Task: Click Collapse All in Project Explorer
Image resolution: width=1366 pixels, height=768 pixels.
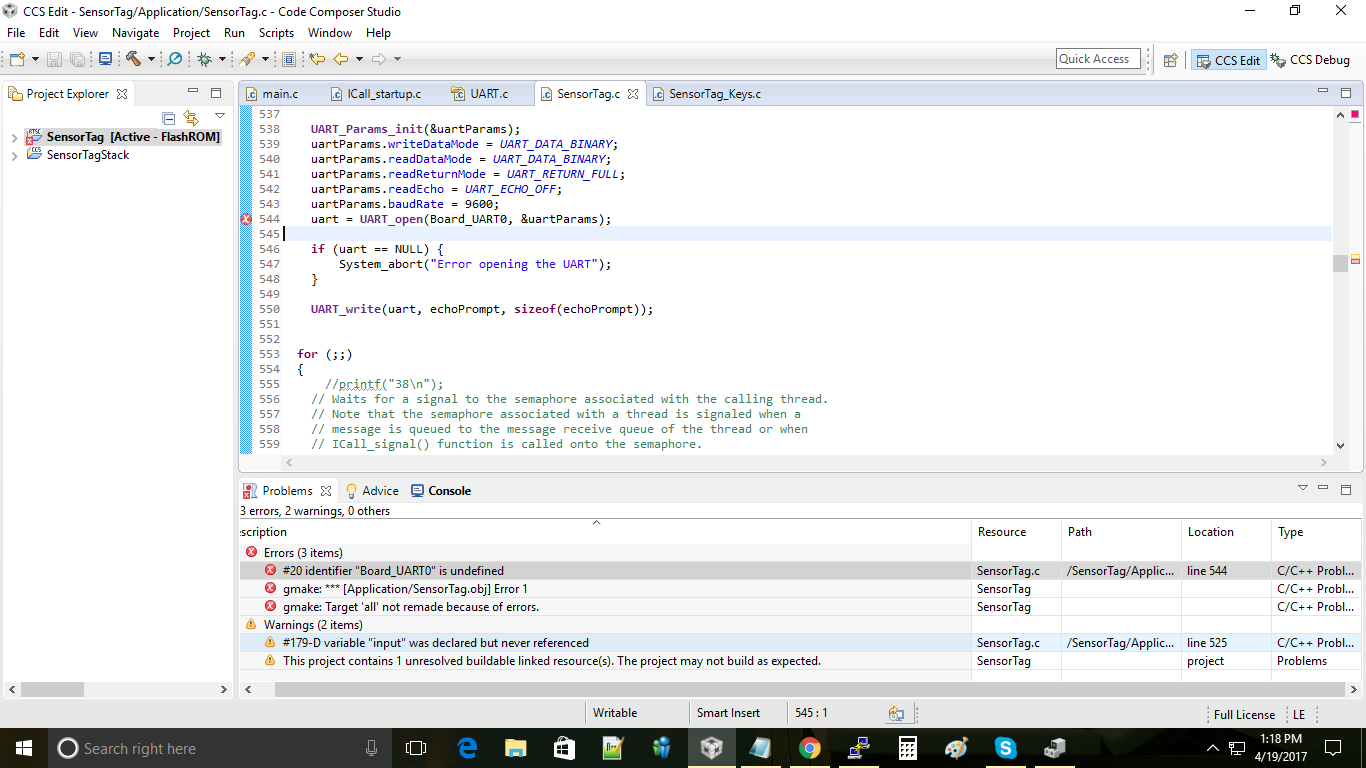Action: pos(168,118)
